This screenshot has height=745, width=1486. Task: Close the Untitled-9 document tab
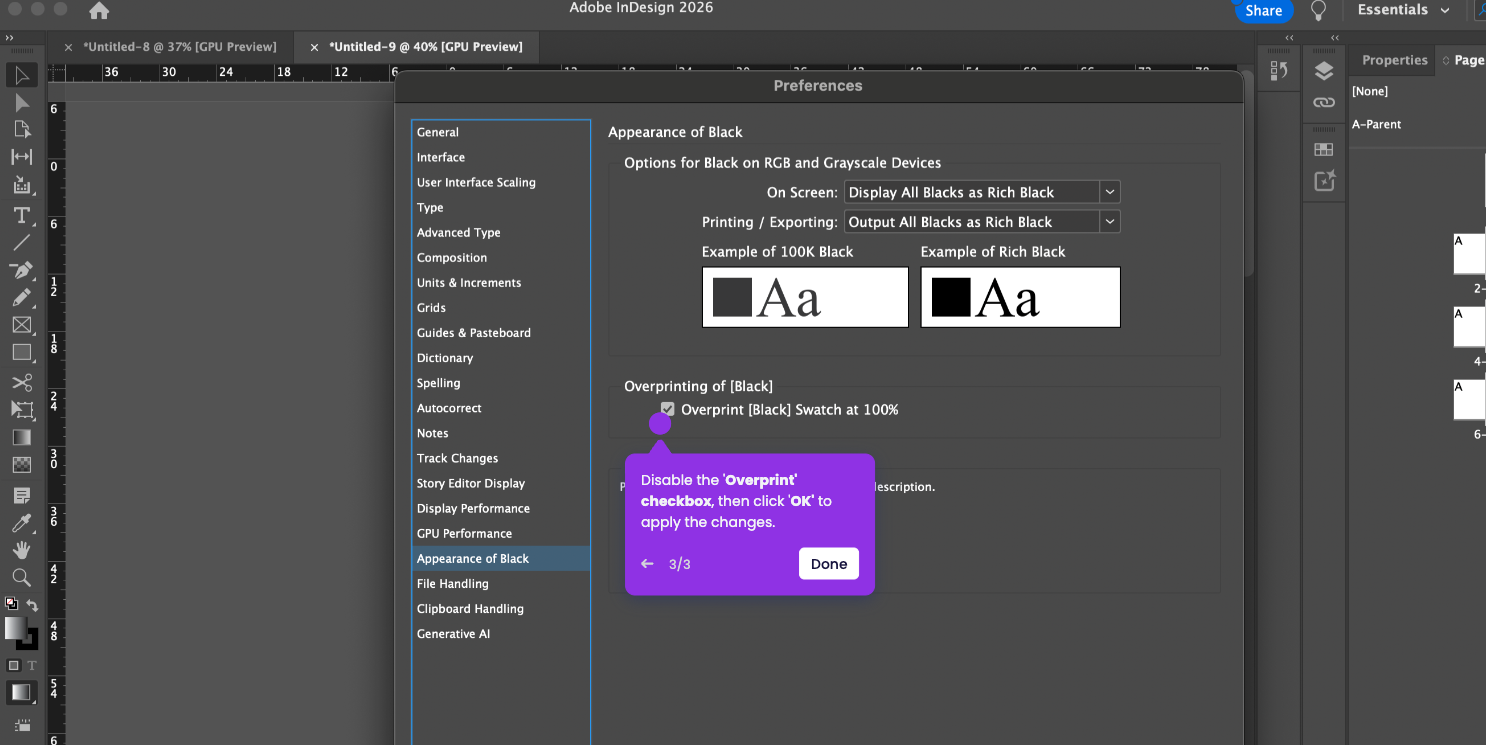point(315,47)
